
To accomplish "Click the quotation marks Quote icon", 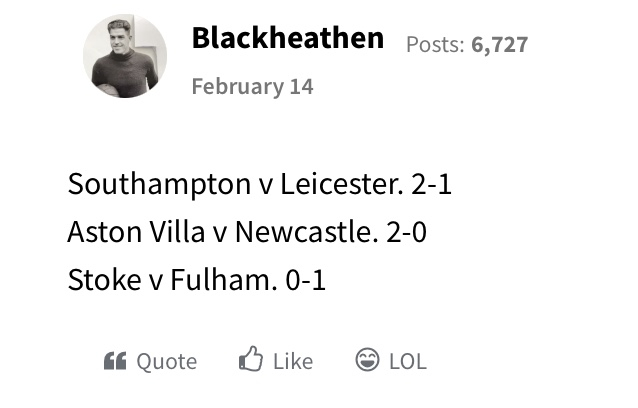I will [115, 360].
